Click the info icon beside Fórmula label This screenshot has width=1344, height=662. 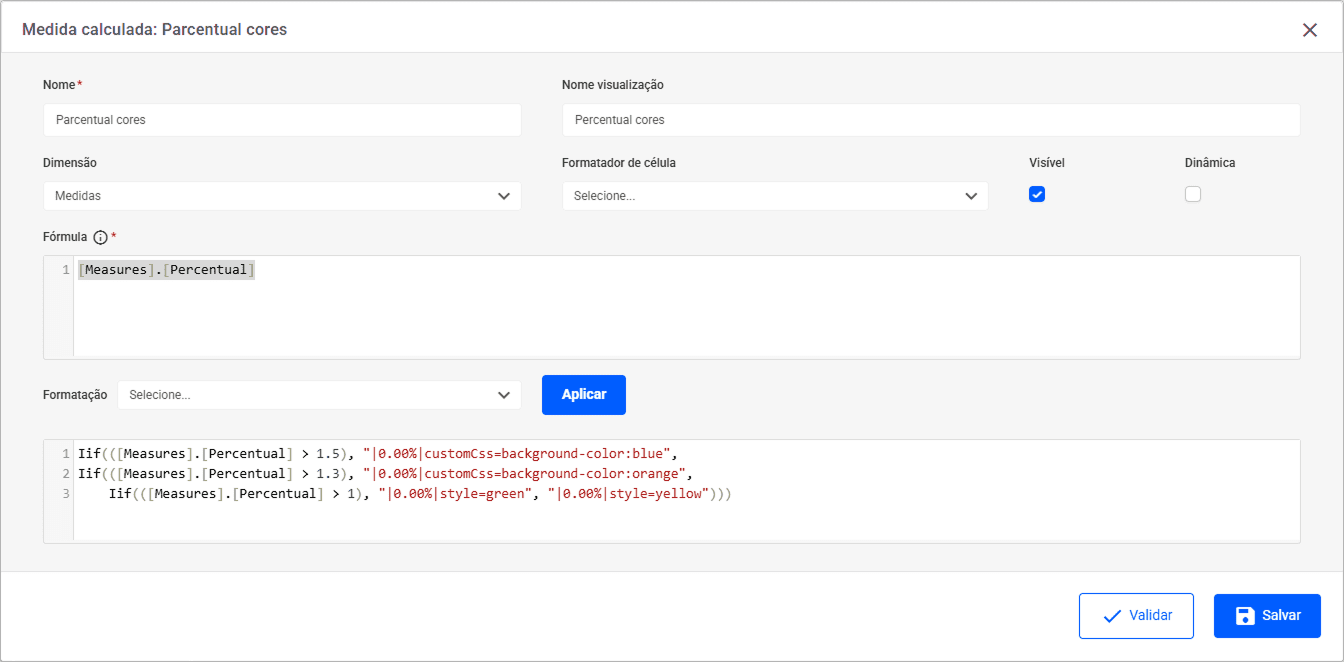click(x=100, y=237)
